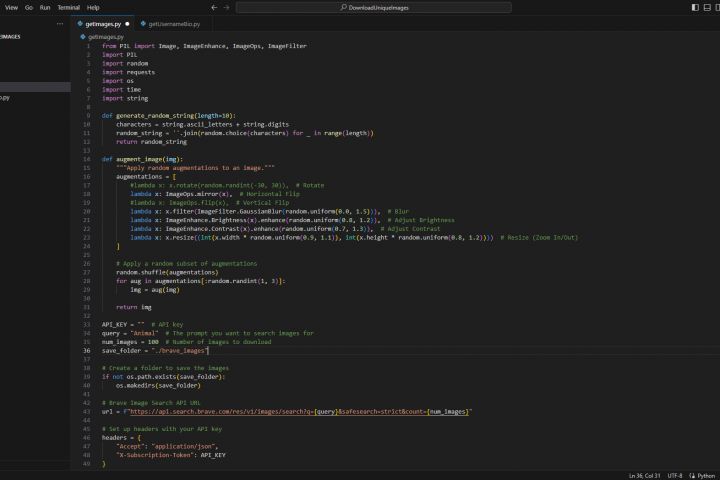
Task: Open the Go menu
Action: pyautogui.click(x=29, y=7)
